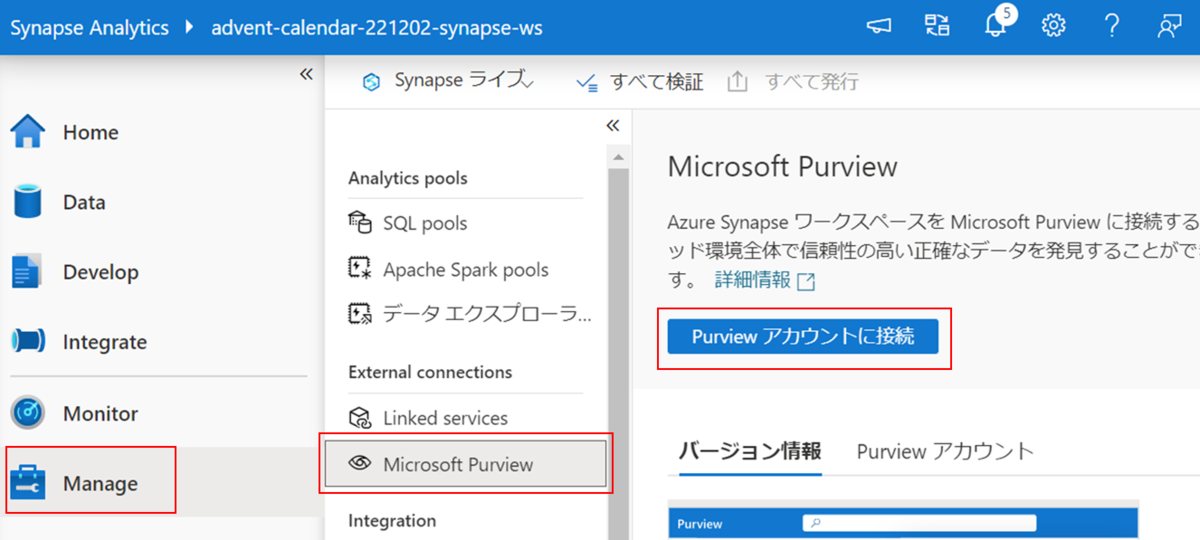This screenshot has width=1200, height=540.
Task: Click the external link icon beside 詳細情報
Action: 806,281
